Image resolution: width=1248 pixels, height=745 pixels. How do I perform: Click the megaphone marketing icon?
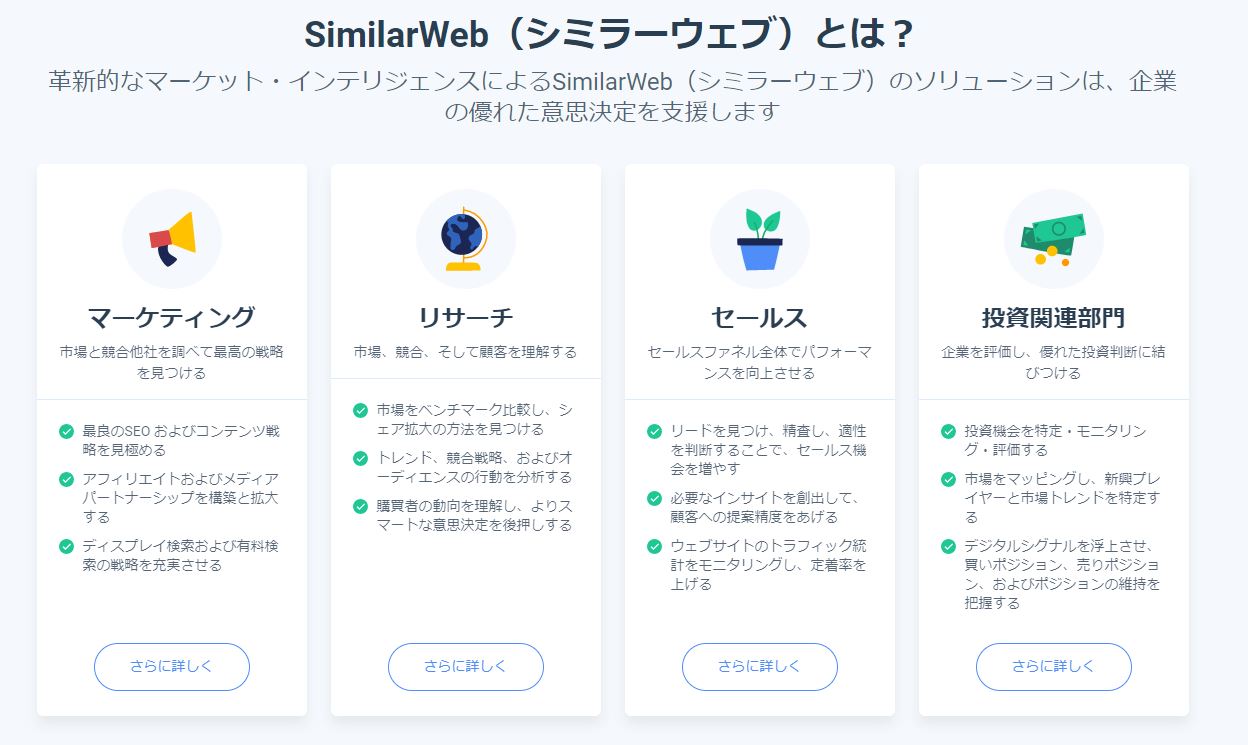point(172,239)
